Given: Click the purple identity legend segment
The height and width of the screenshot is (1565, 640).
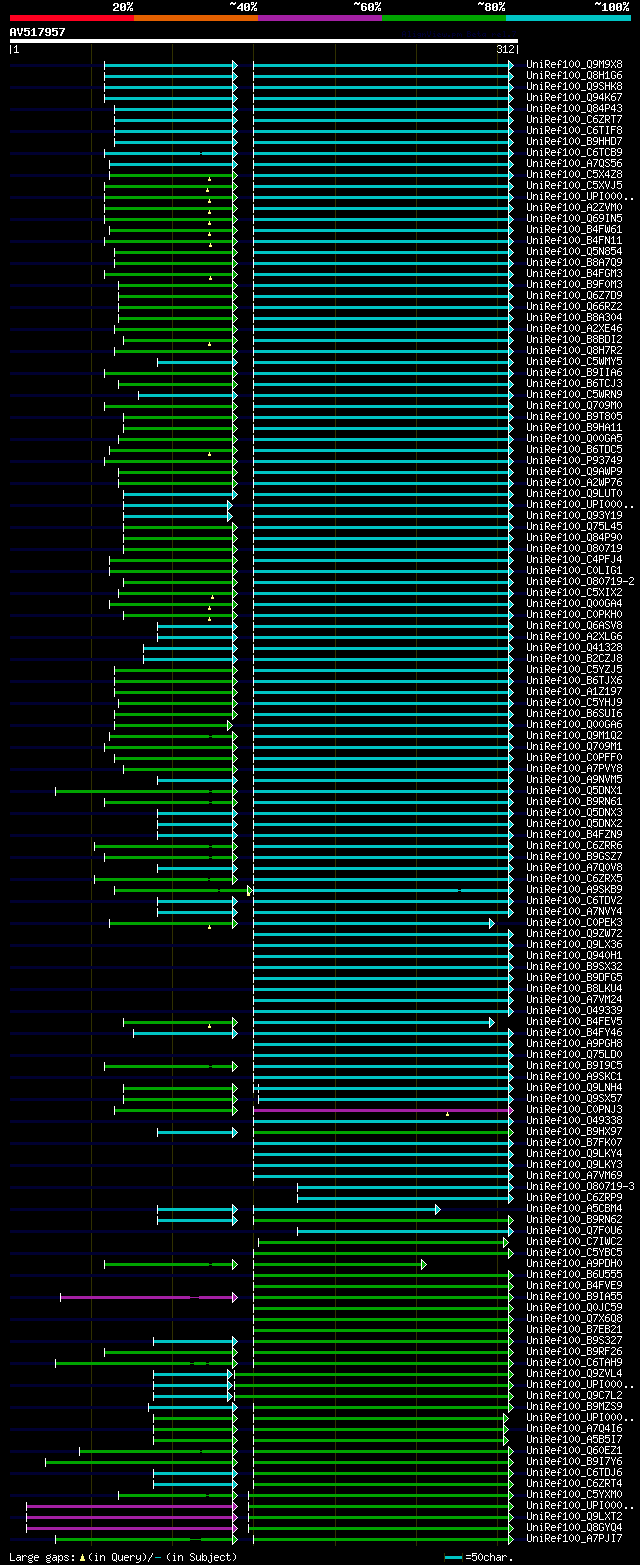Looking at the screenshot, I should tap(320, 18).
